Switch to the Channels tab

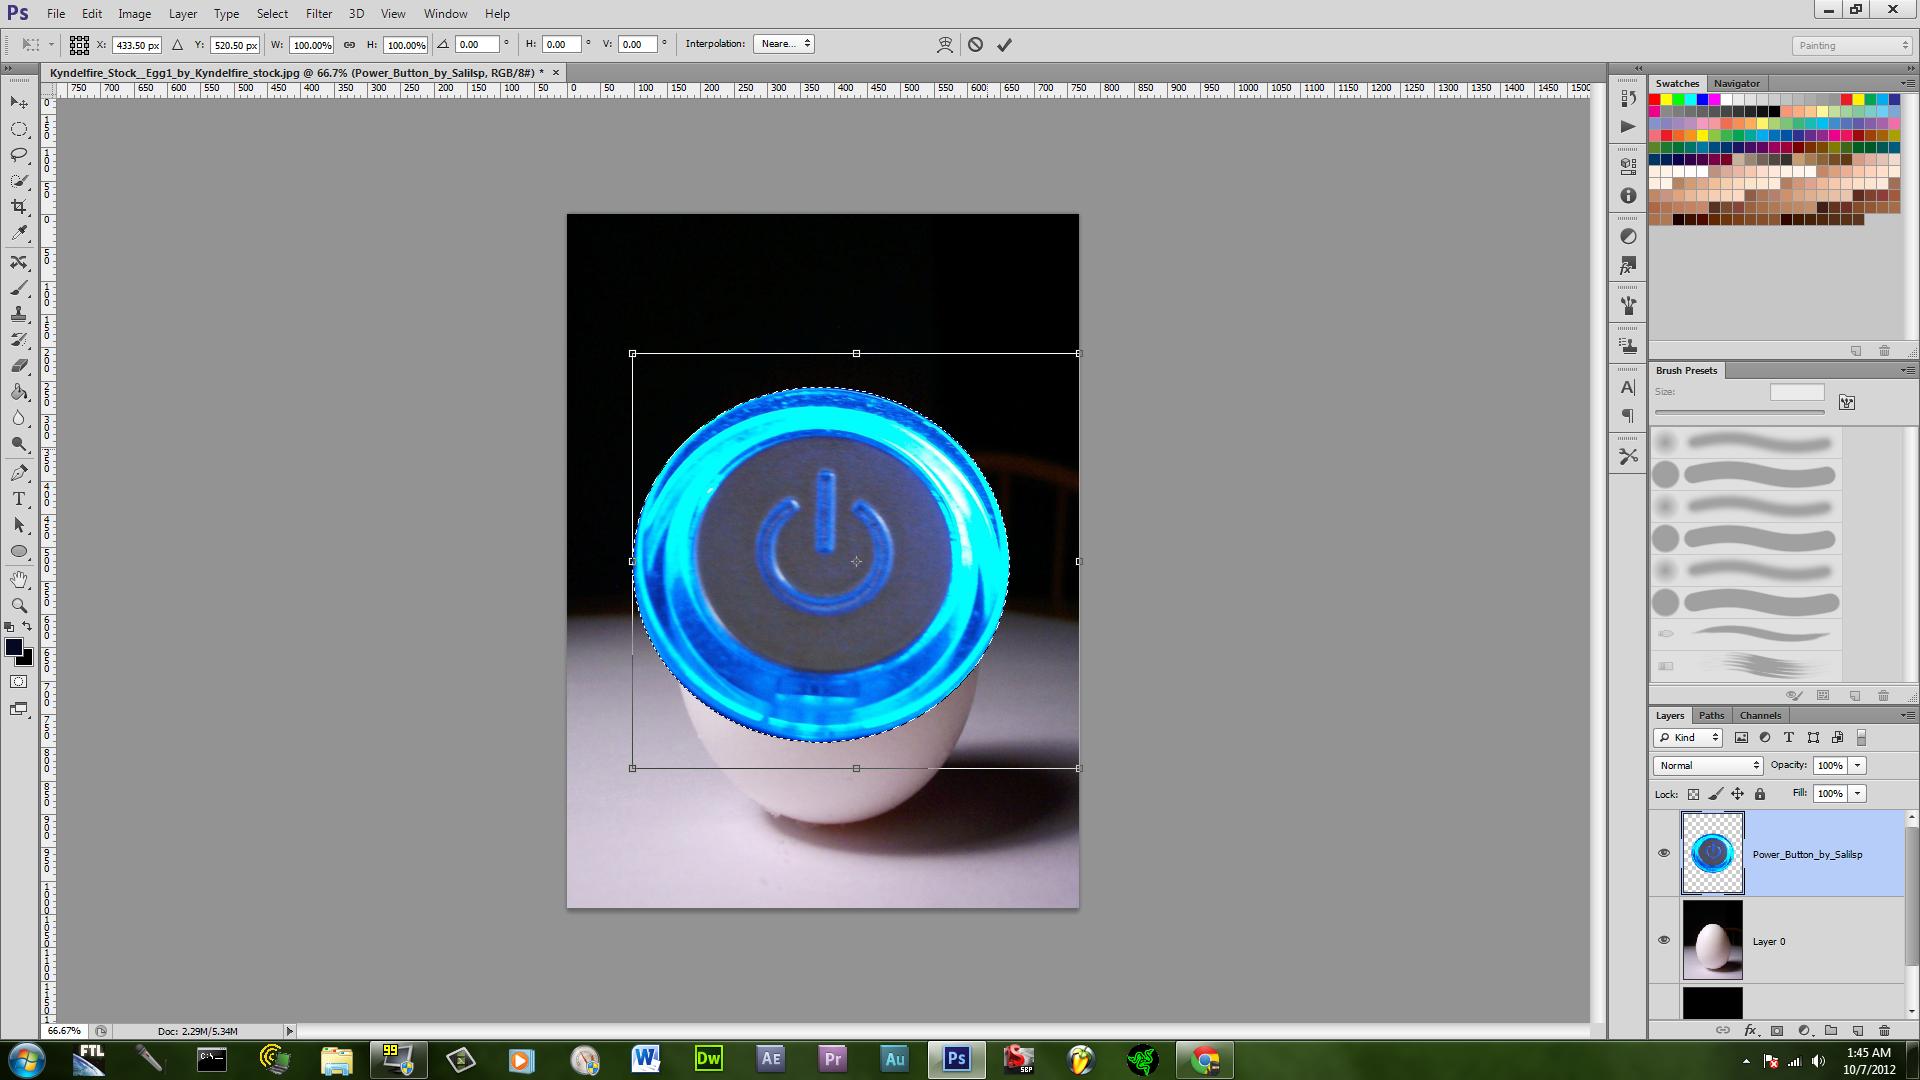(1760, 715)
